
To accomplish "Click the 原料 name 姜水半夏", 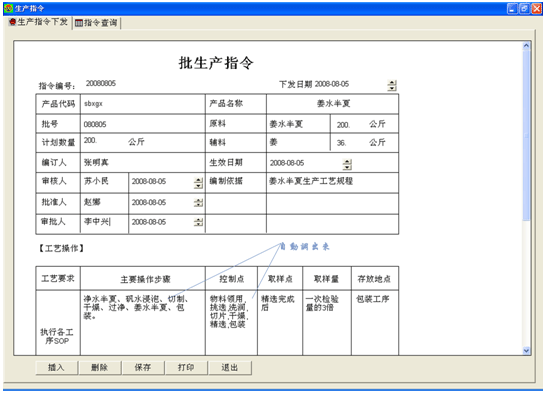I will click(x=298, y=124).
